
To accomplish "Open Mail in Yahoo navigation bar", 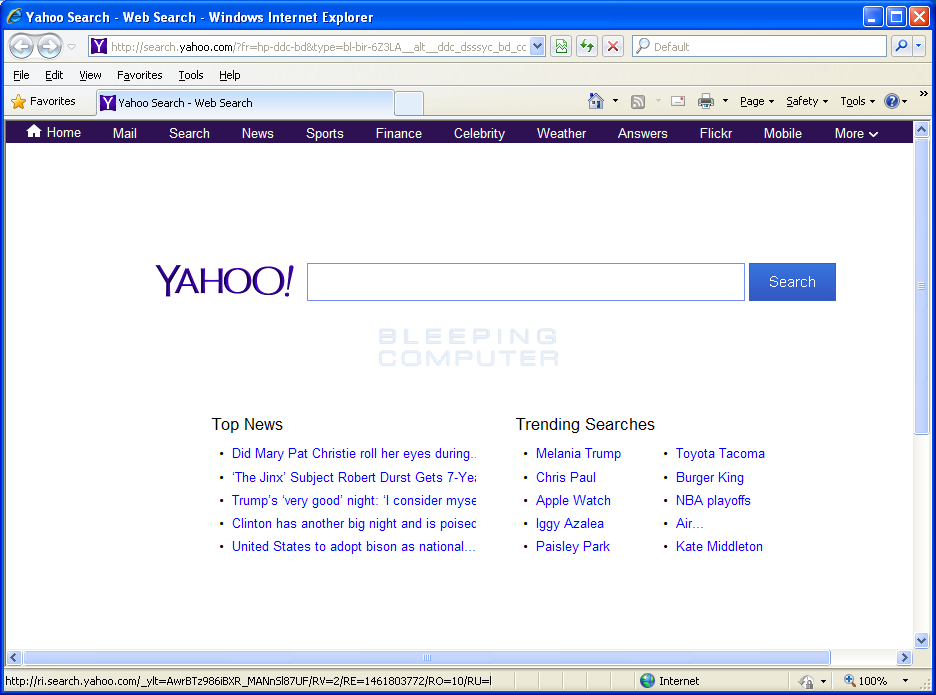I will pyautogui.click(x=125, y=133).
